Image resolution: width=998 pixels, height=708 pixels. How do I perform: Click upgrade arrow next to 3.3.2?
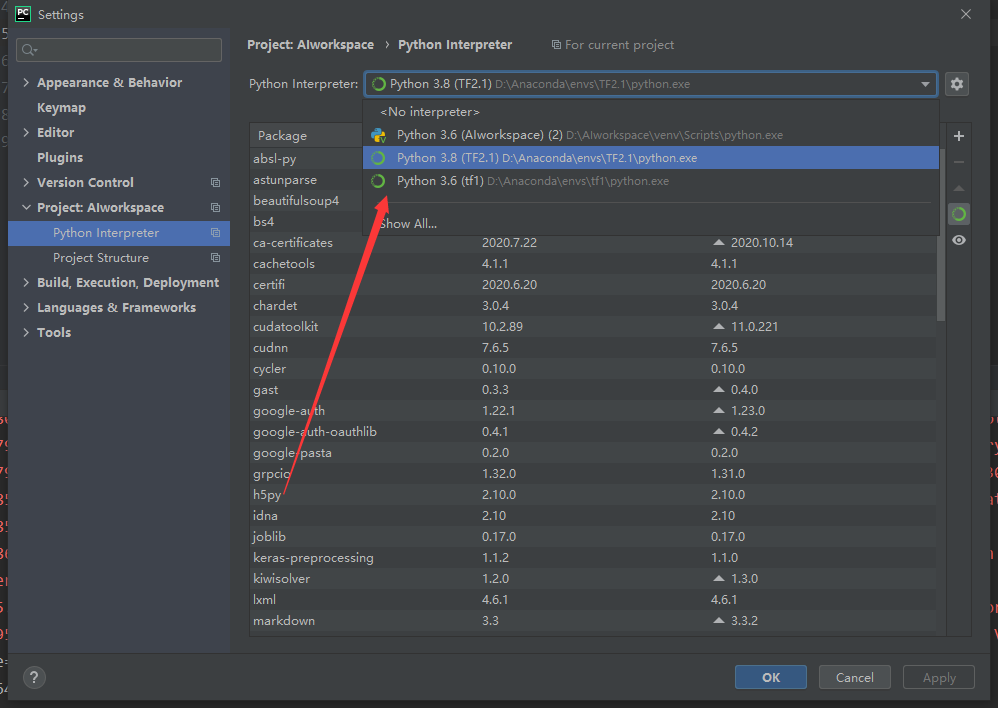click(x=719, y=621)
